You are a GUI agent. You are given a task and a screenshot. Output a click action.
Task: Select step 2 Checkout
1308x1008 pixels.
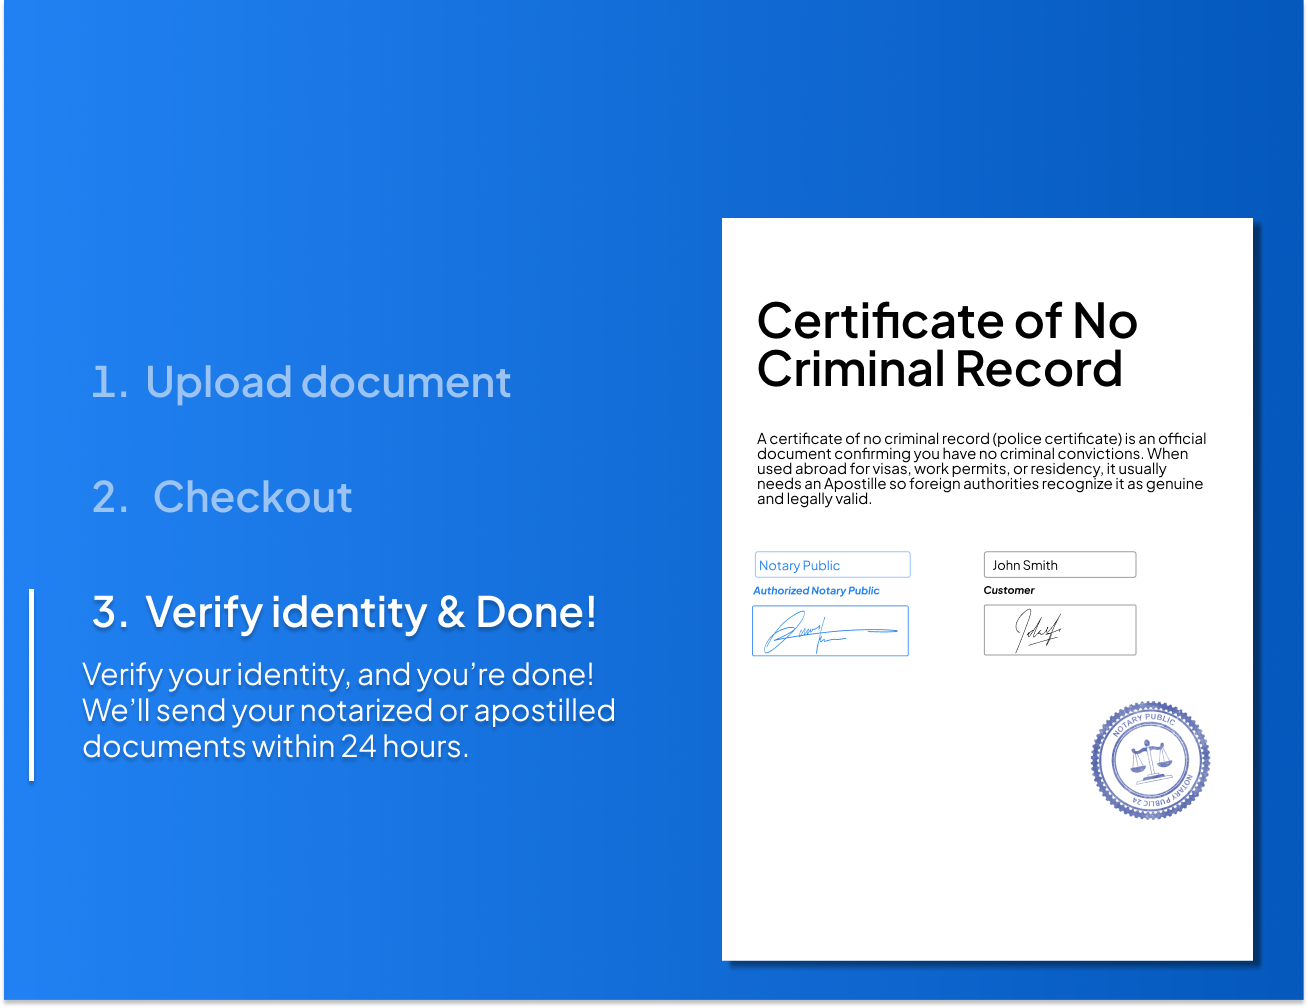point(222,497)
